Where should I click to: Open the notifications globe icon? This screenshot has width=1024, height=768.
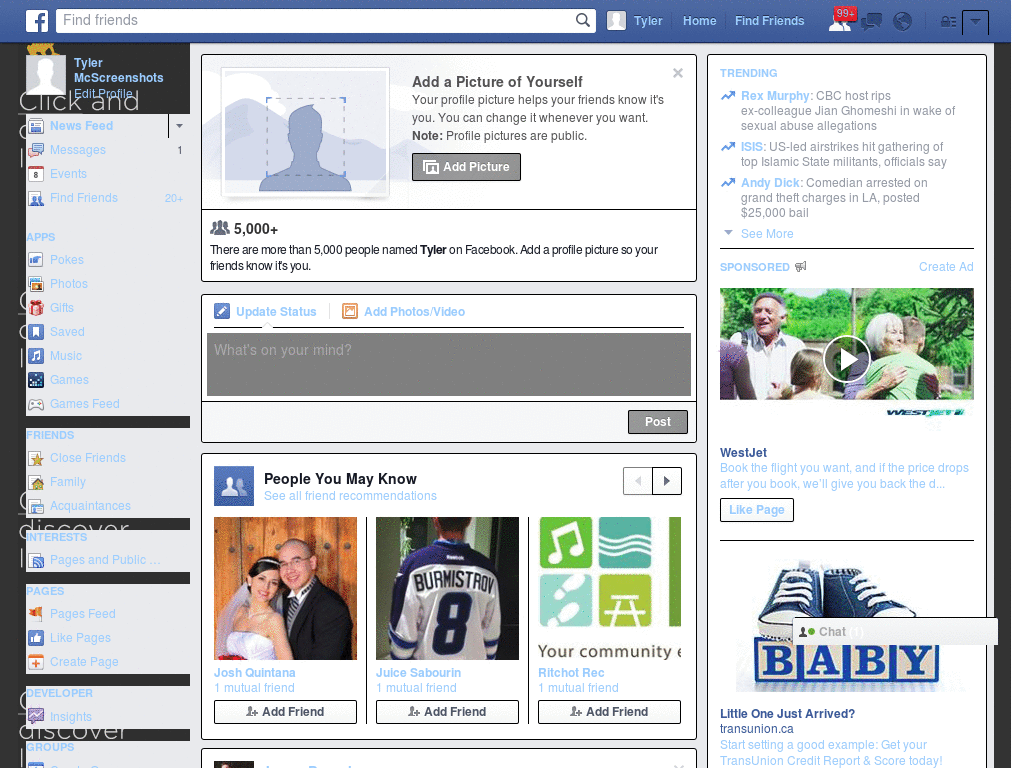tap(903, 22)
